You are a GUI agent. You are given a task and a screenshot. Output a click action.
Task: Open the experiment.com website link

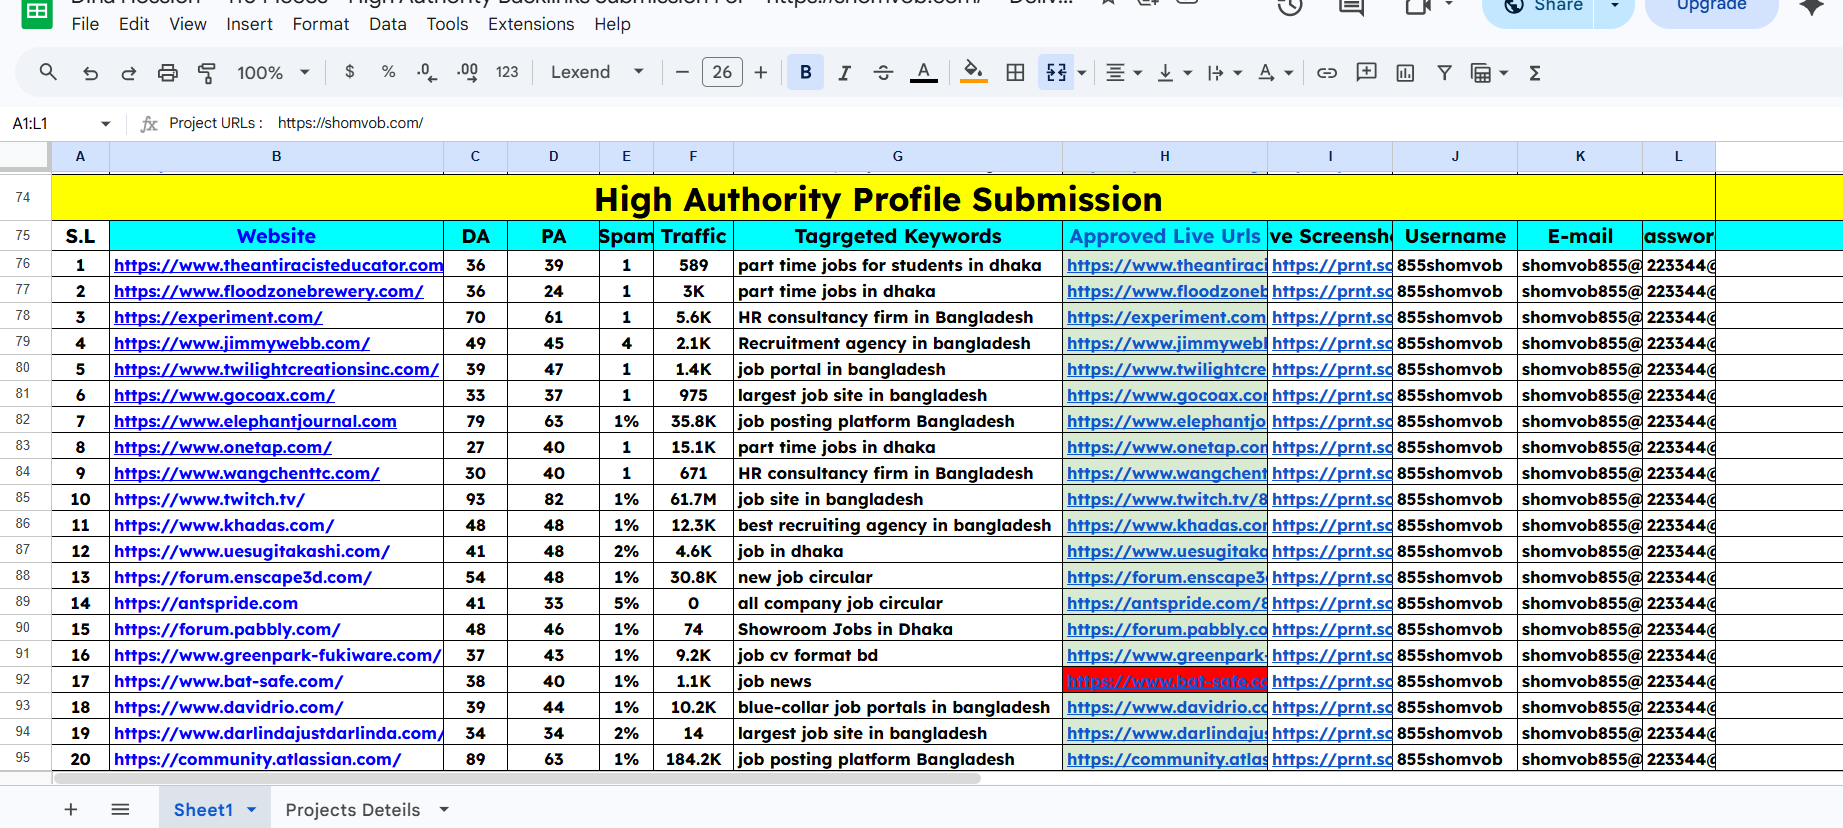click(x=218, y=317)
